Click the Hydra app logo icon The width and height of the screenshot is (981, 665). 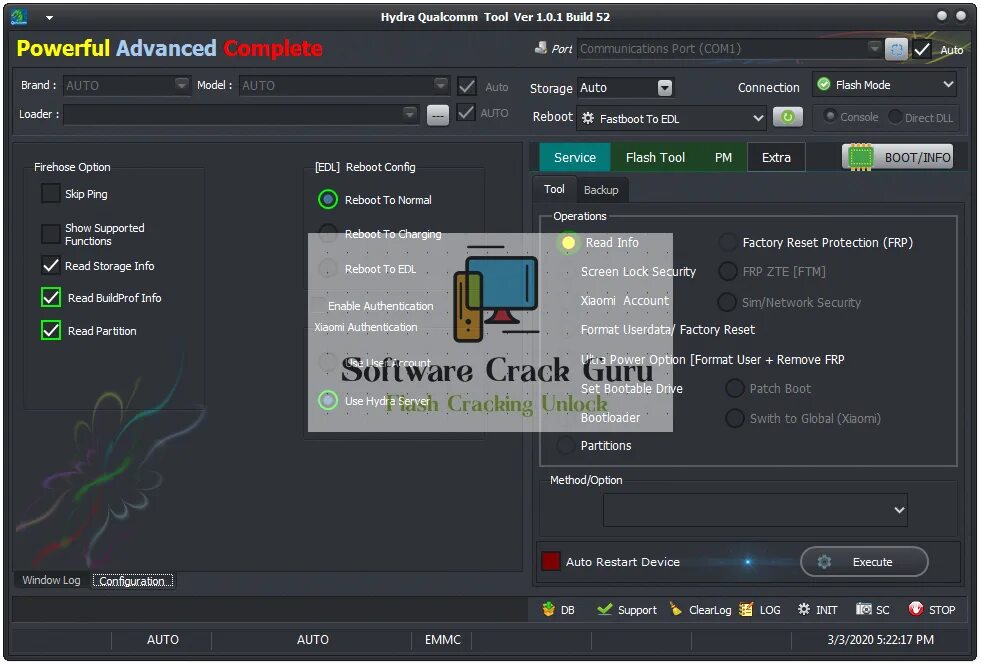click(19, 17)
